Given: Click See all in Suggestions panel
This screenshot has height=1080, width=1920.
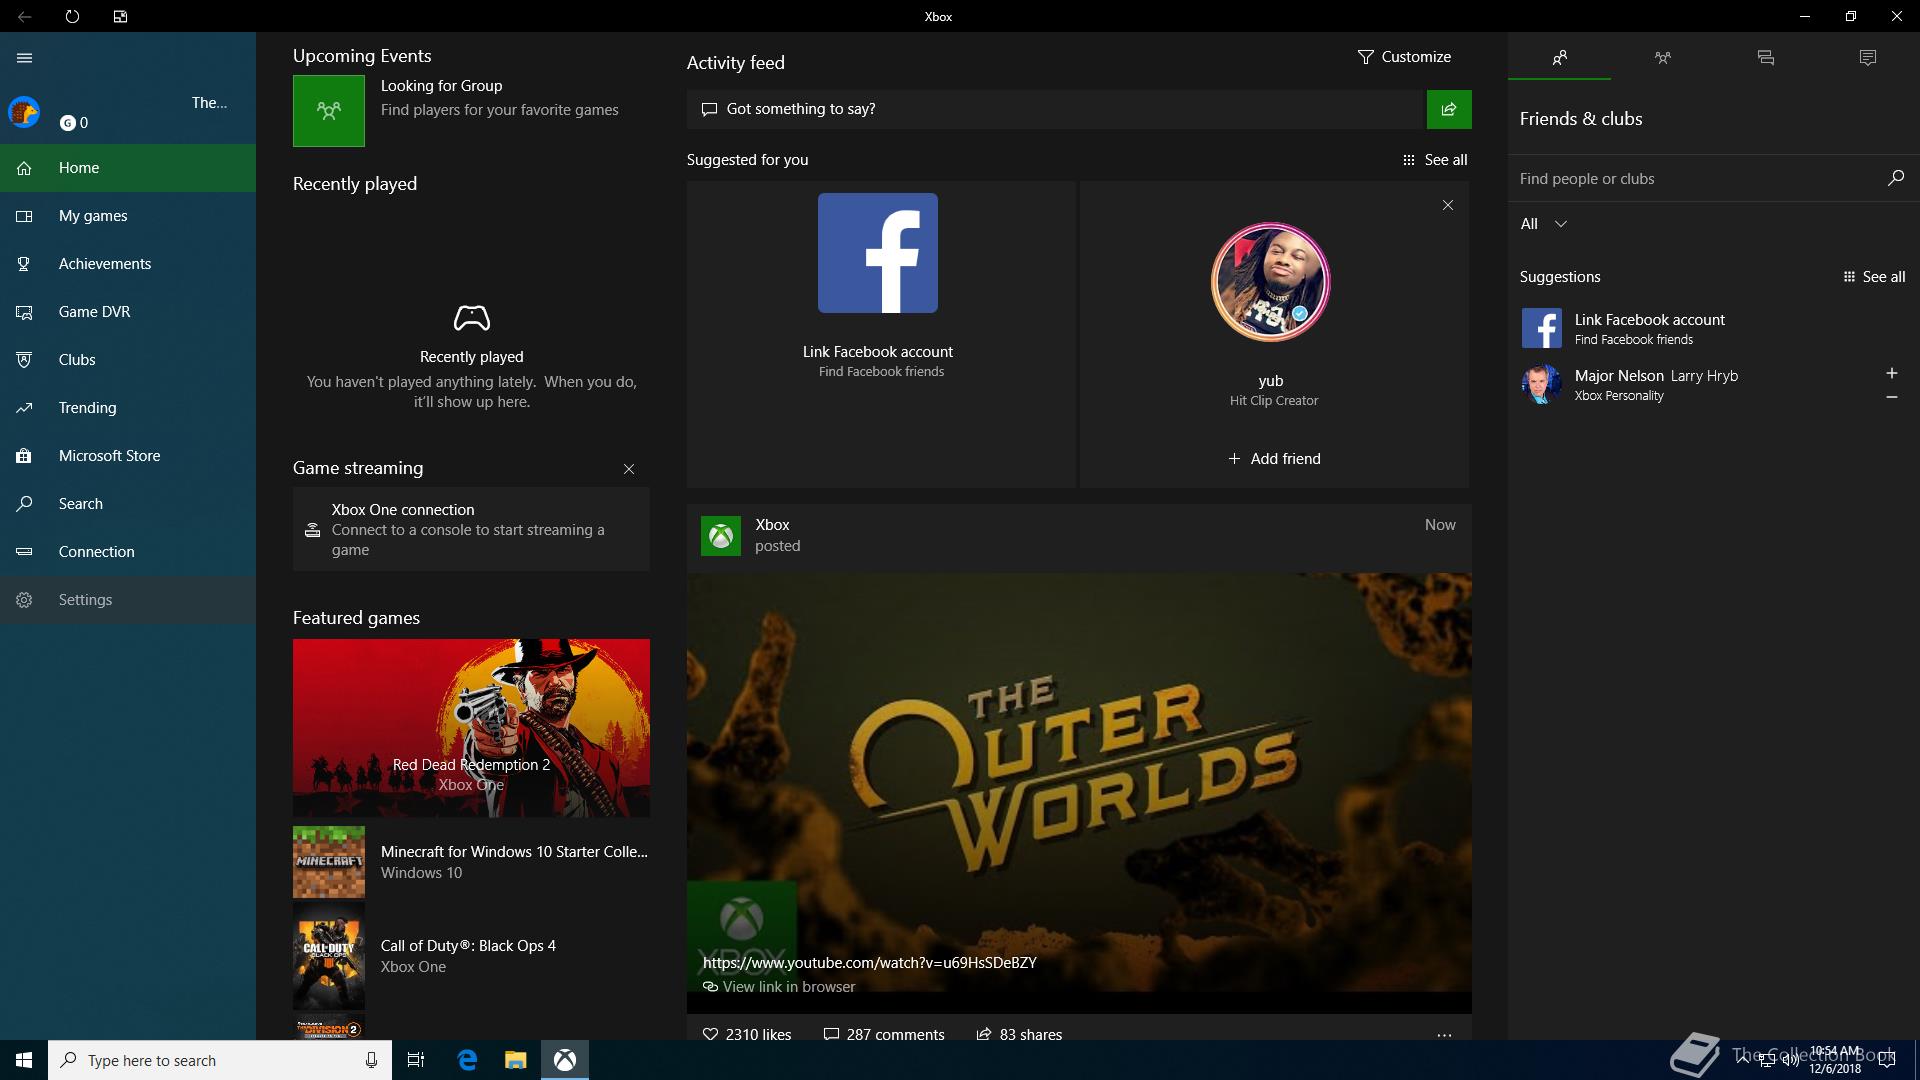Looking at the screenshot, I should [1874, 277].
